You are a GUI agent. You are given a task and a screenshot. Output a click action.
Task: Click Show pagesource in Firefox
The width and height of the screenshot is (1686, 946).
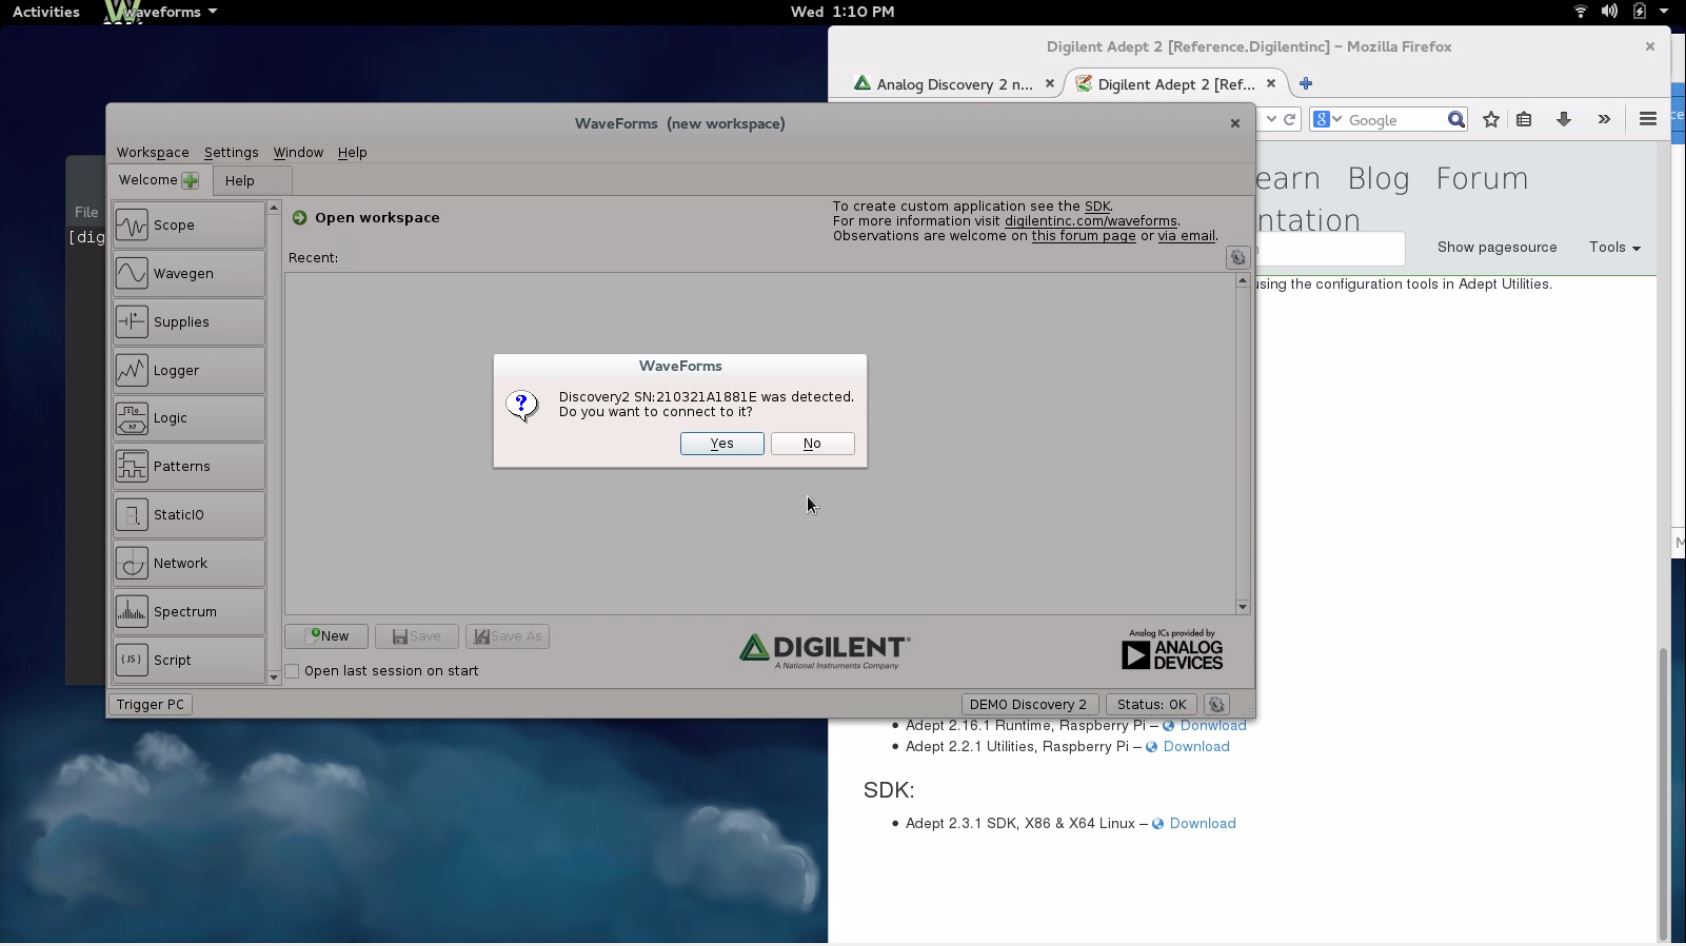(1496, 247)
